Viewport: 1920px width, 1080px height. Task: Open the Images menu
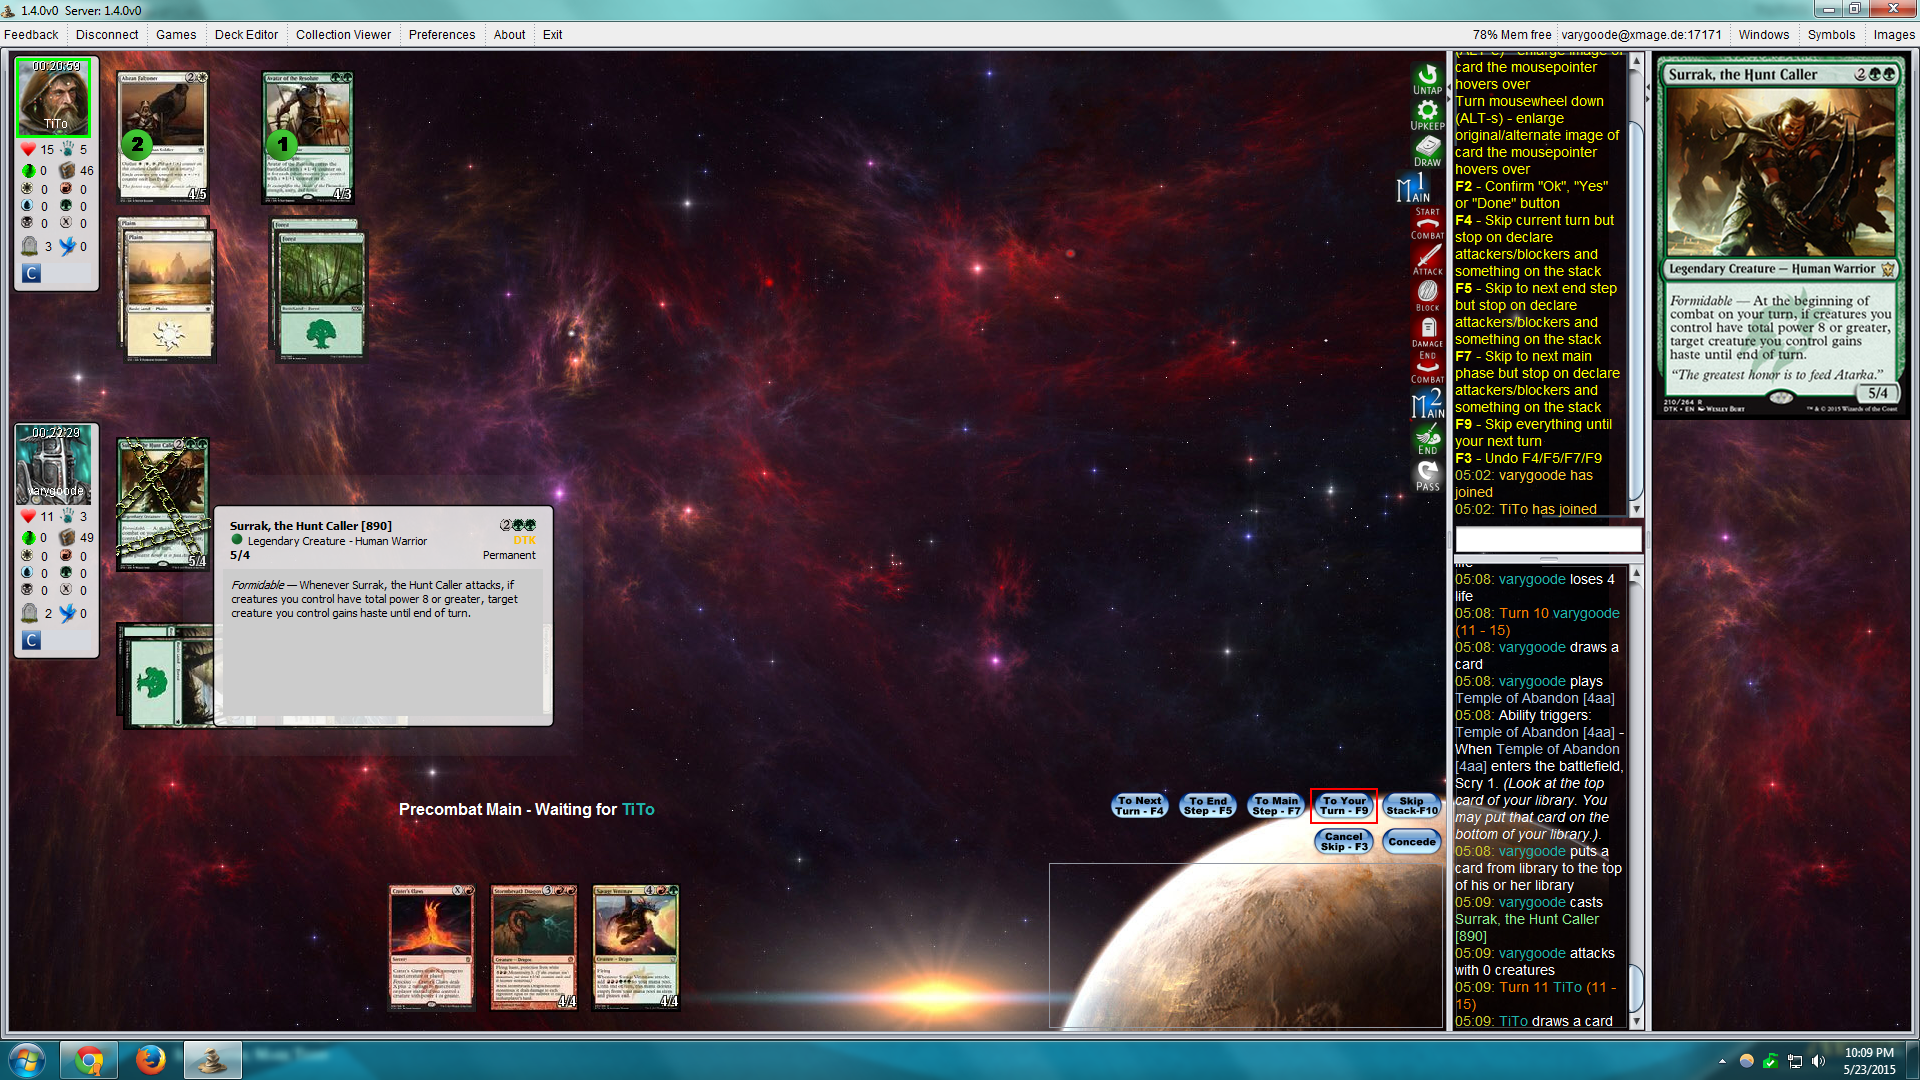tap(1894, 34)
